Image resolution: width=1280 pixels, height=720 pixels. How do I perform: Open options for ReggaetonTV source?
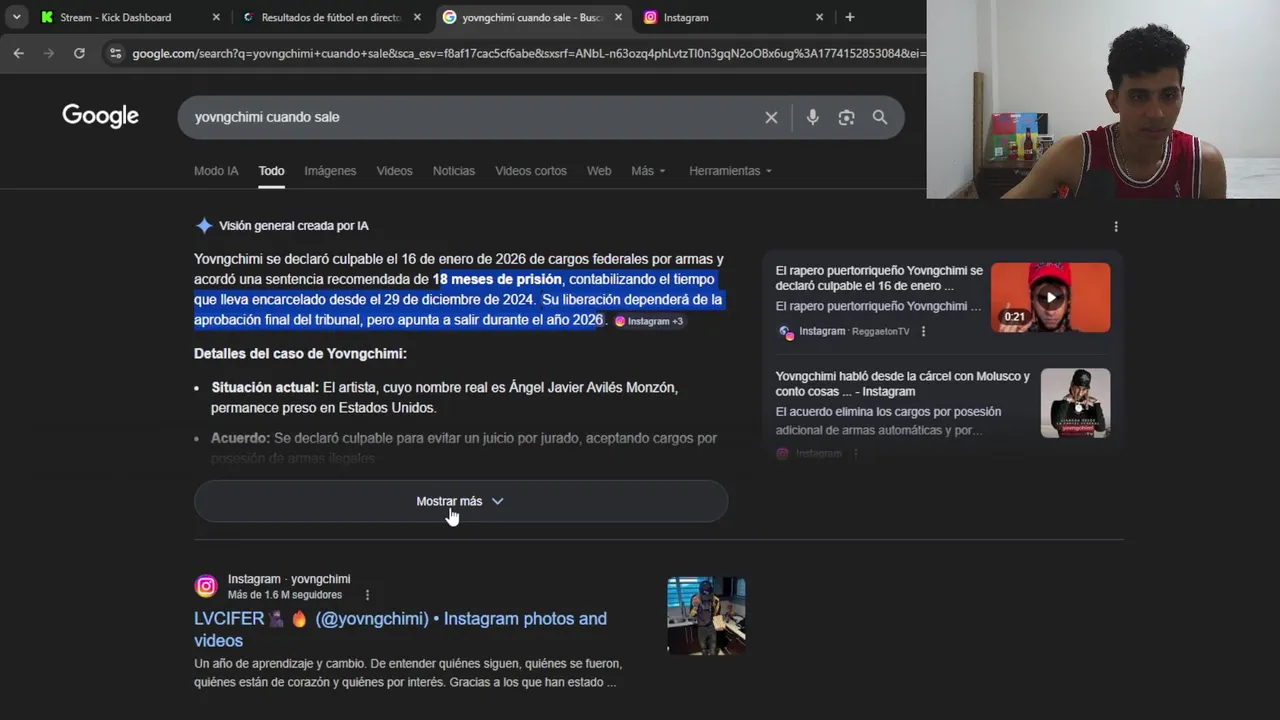[923, 331]
